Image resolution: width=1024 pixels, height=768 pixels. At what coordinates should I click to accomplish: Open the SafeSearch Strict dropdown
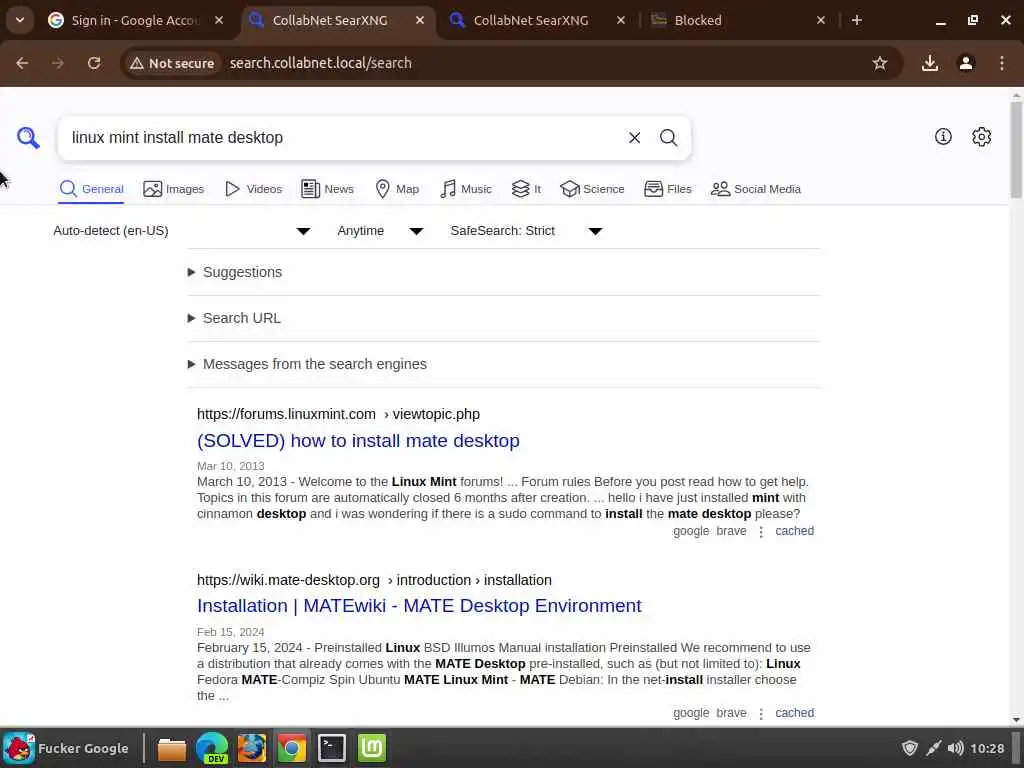[526, 231]
